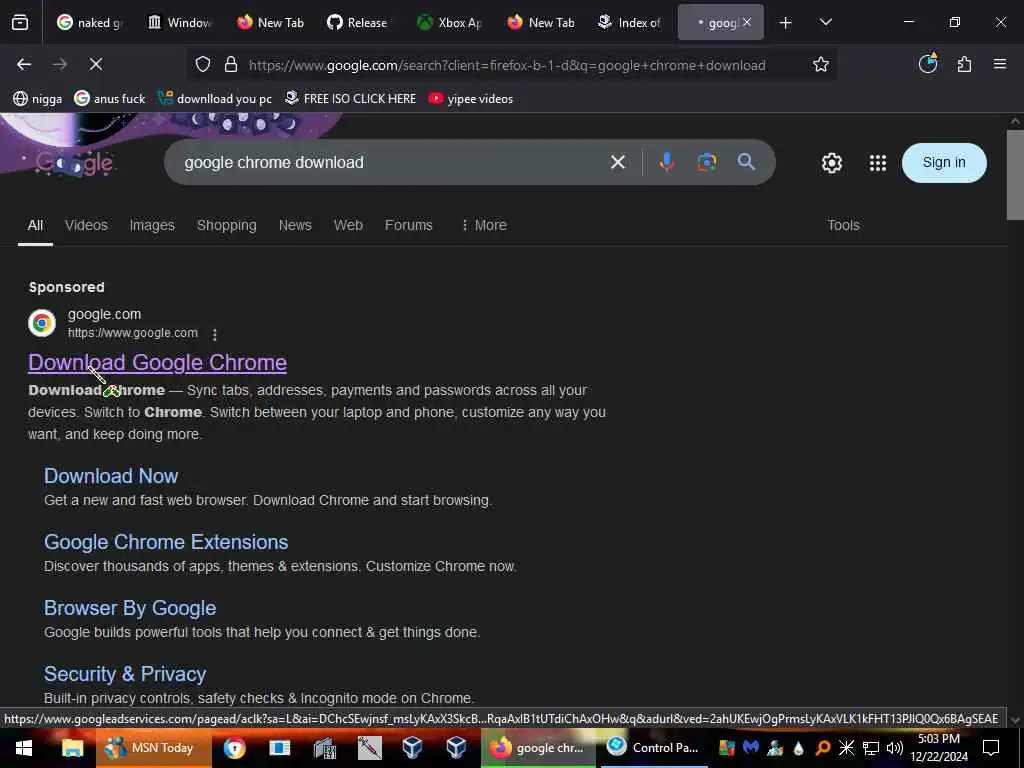The height and width of the screenshot is (768, 1024).
Task: Open a new tab with plus button
Action: [786, 23]
